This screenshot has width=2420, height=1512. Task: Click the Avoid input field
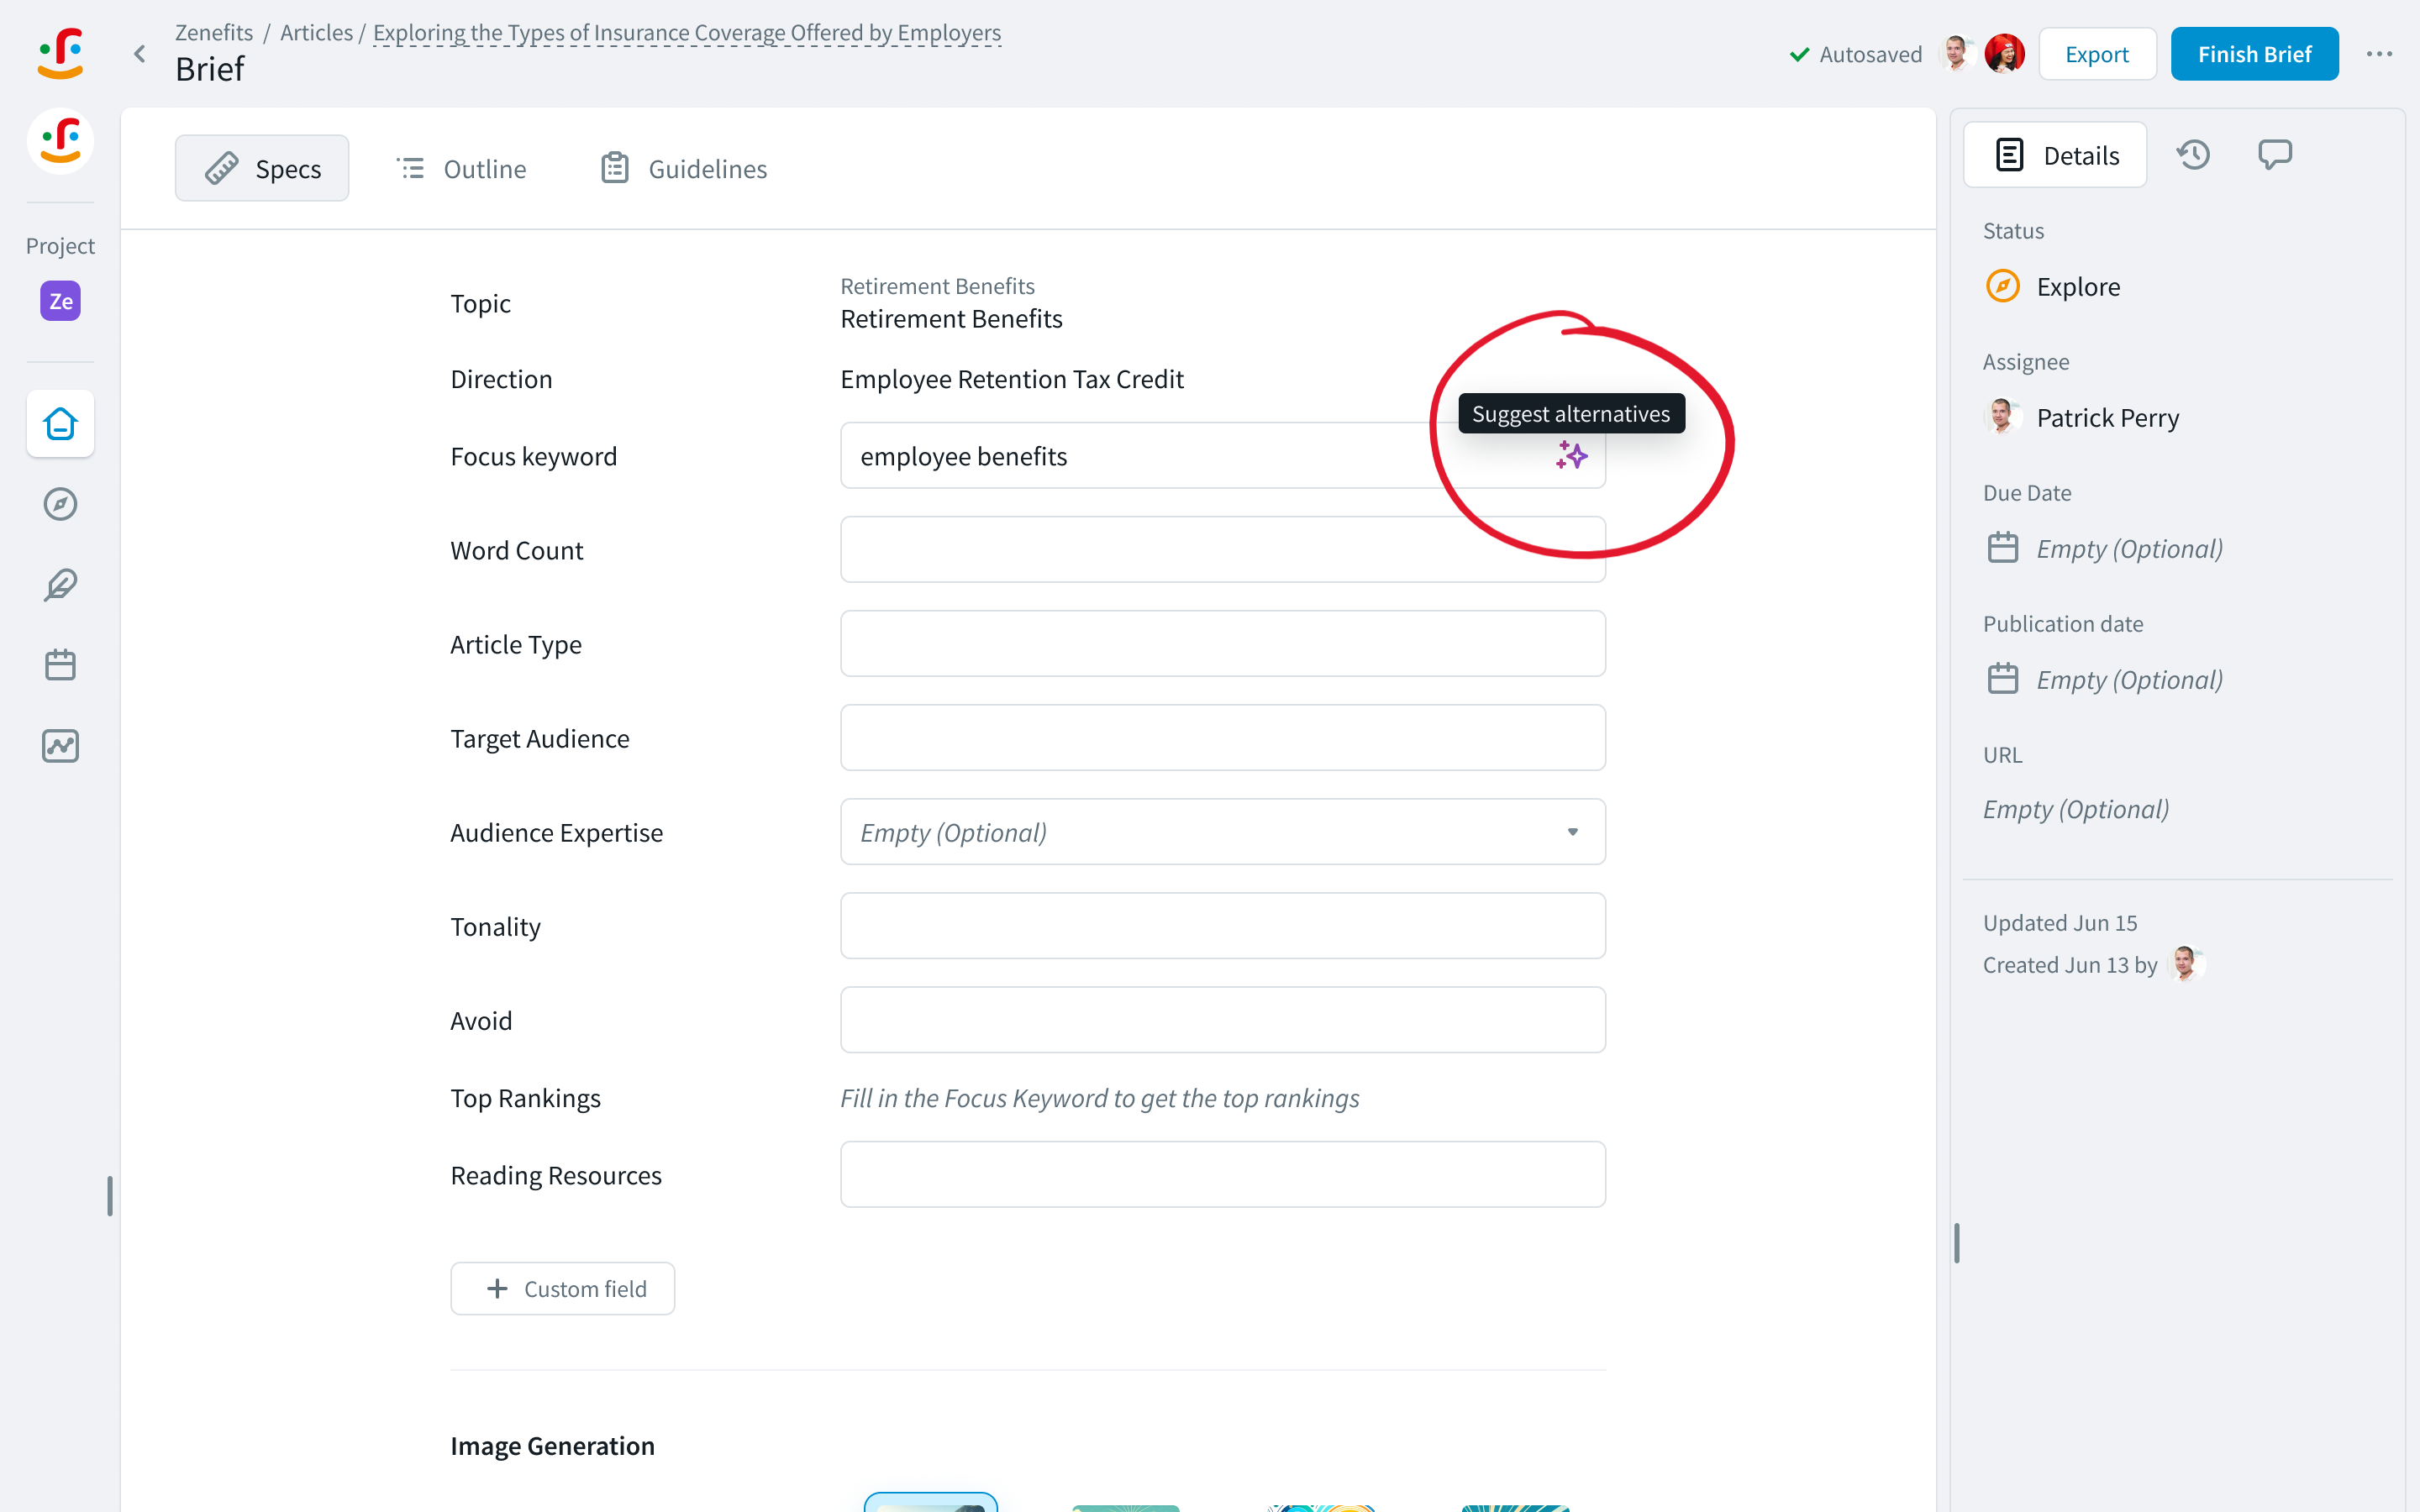pos(1223,1020)
